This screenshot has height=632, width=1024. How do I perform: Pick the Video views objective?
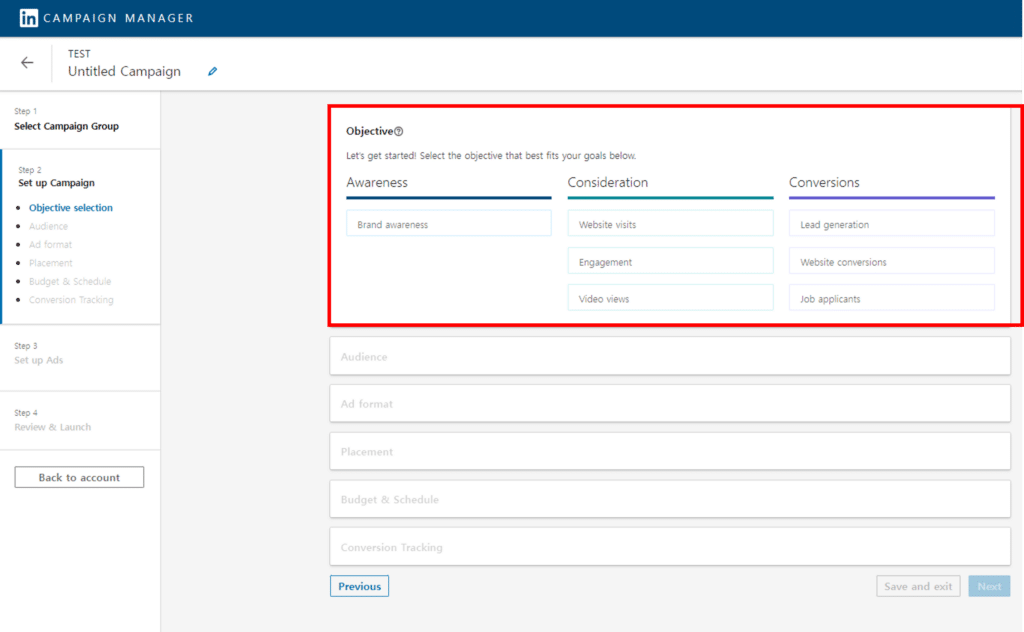[x=670, y=298]
